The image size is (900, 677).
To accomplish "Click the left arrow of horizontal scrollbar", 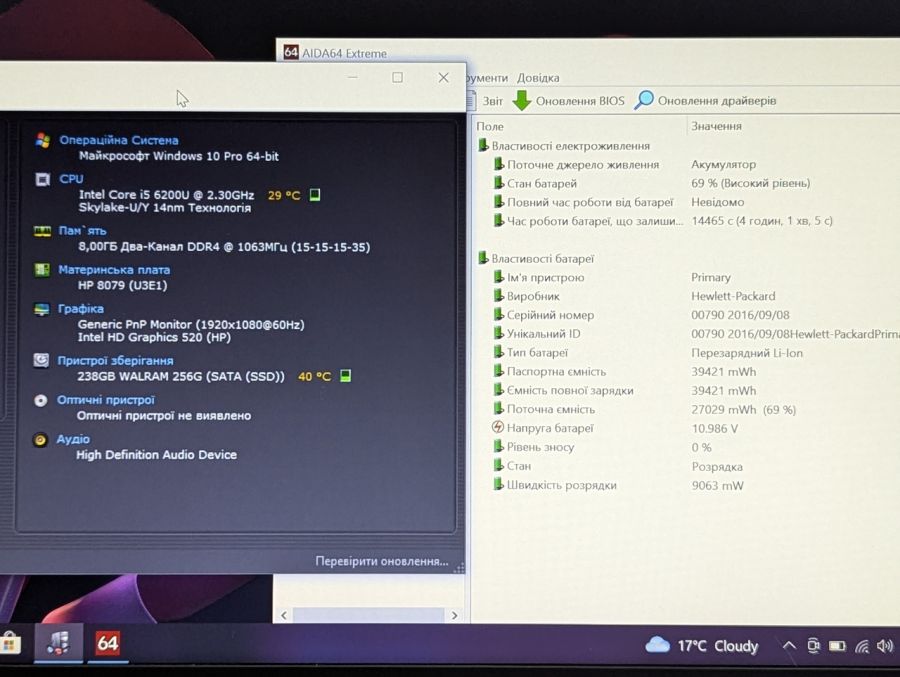I will tap(284, 615).
